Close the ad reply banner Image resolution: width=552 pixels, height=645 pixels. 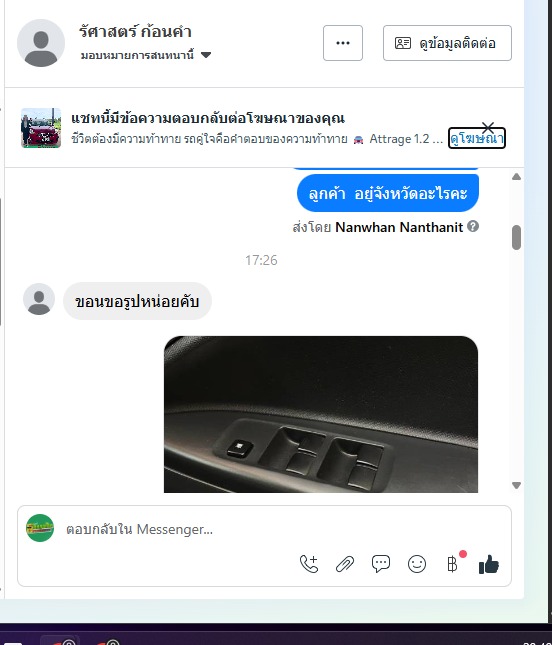pyautogui.click(x=488, y=127)
